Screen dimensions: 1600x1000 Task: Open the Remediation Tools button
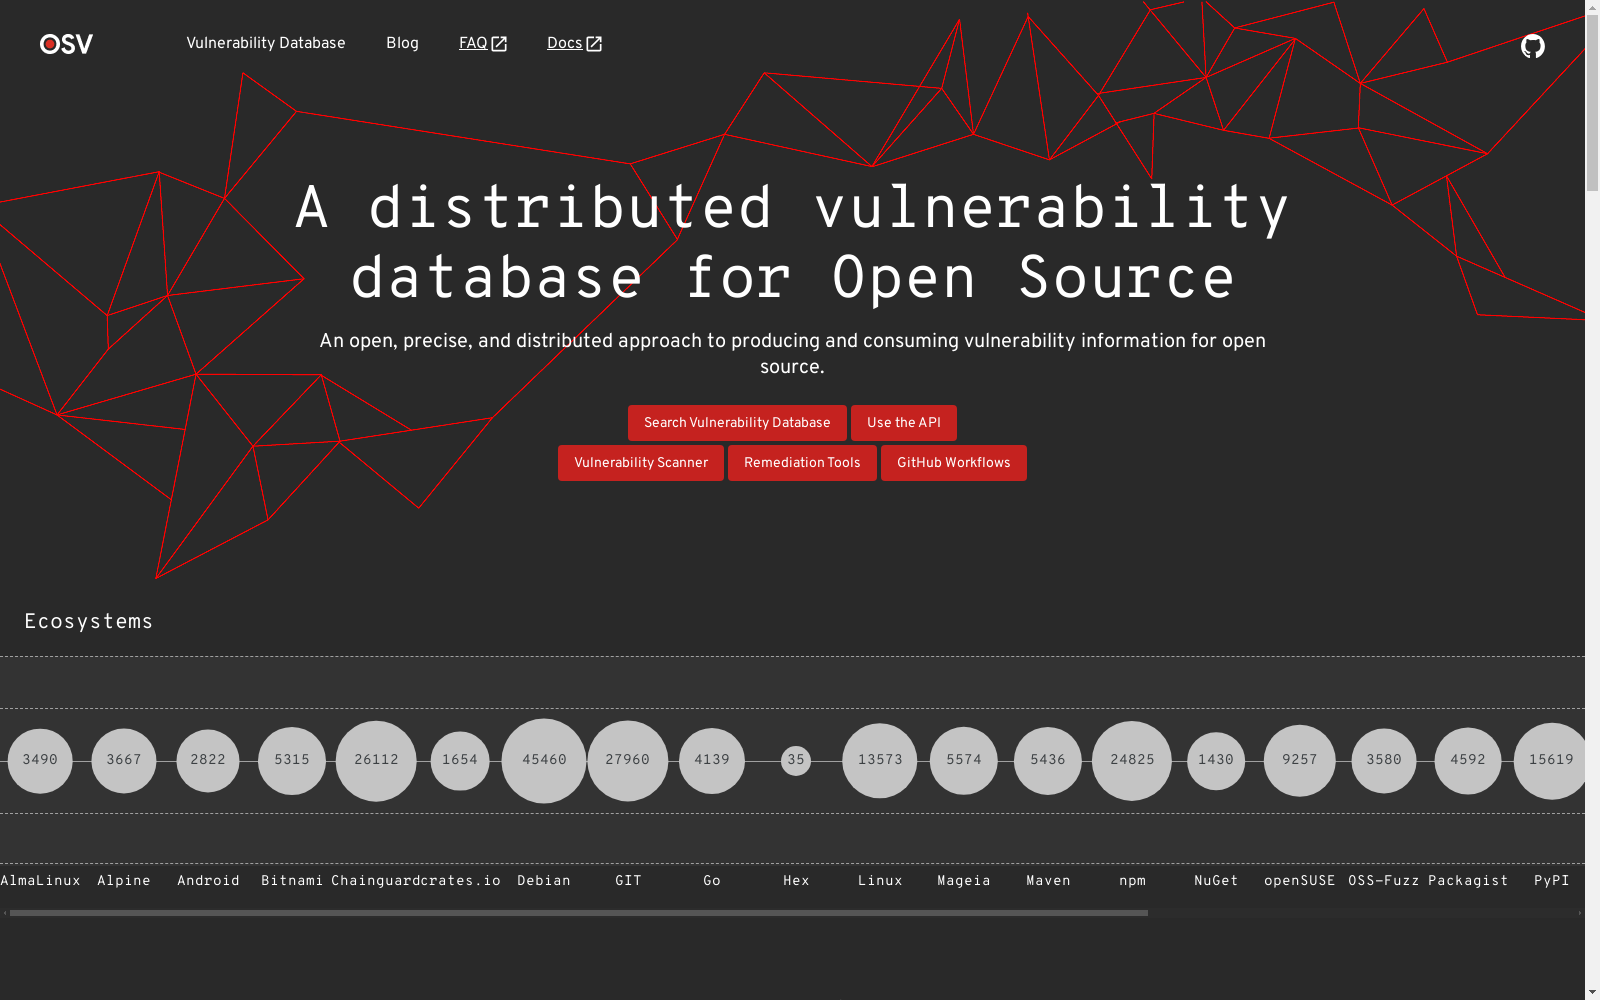pyautogui.click(x=802, y=463)
